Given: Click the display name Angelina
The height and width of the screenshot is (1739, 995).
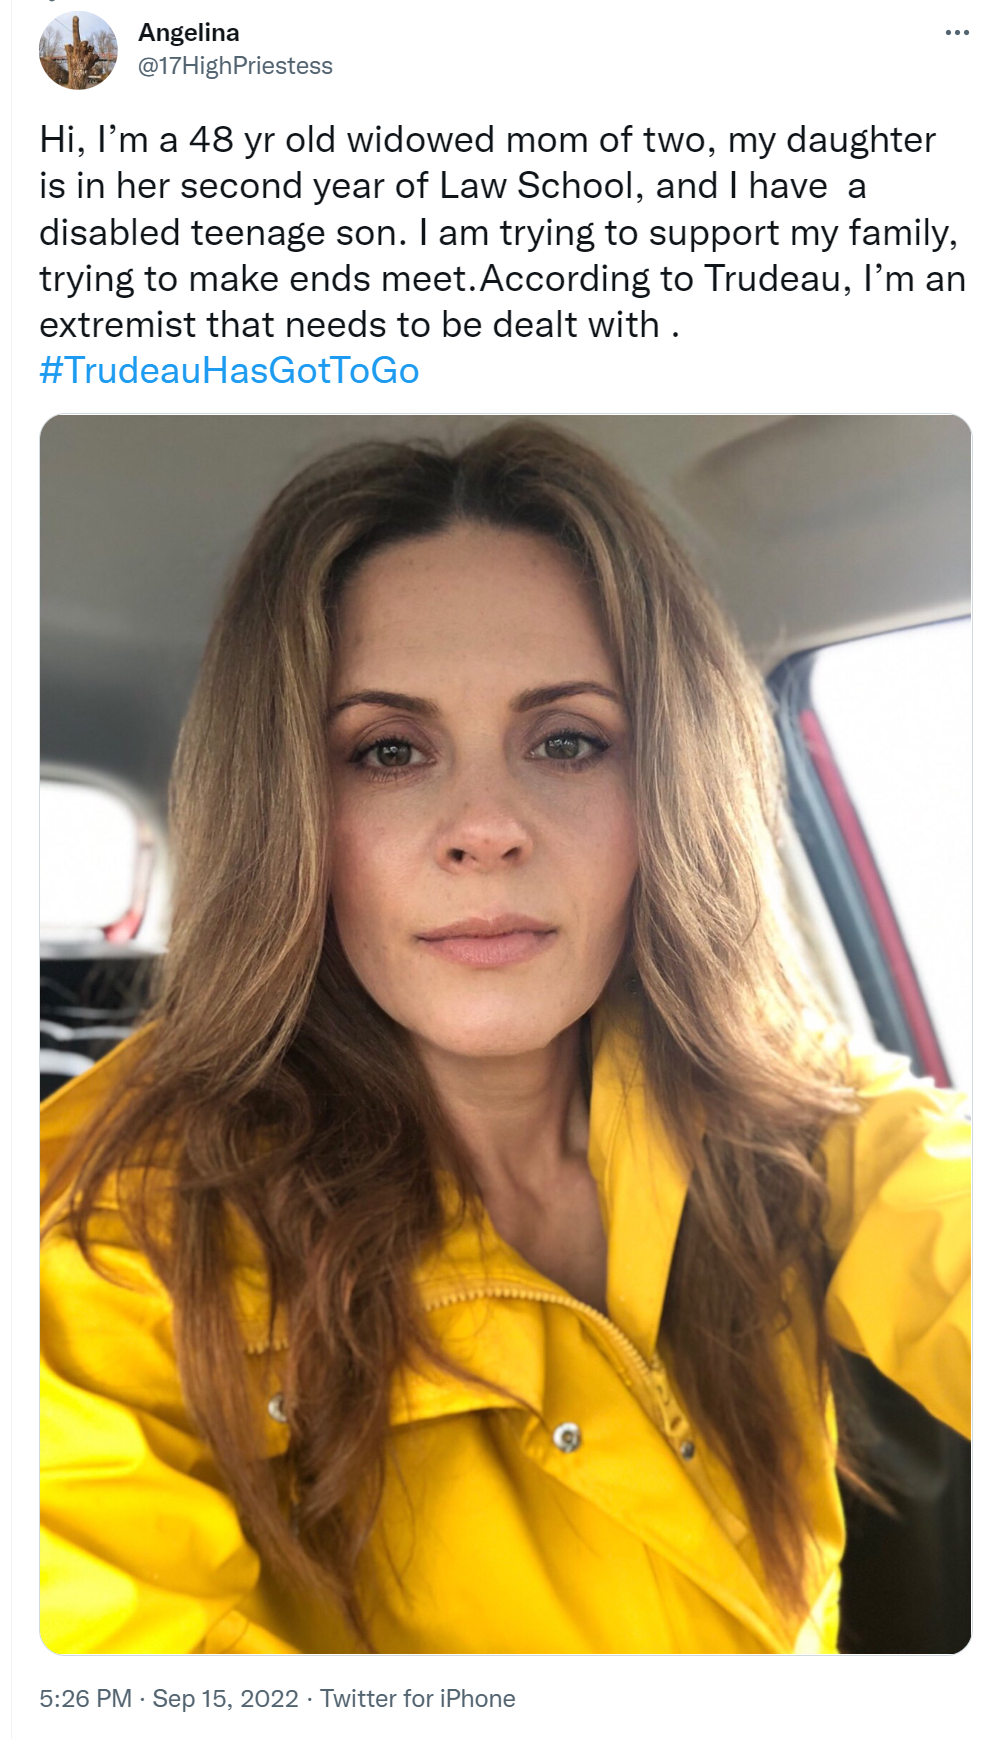Looking at the screenshot, I should pyautogui.click(x=189, y=33).
